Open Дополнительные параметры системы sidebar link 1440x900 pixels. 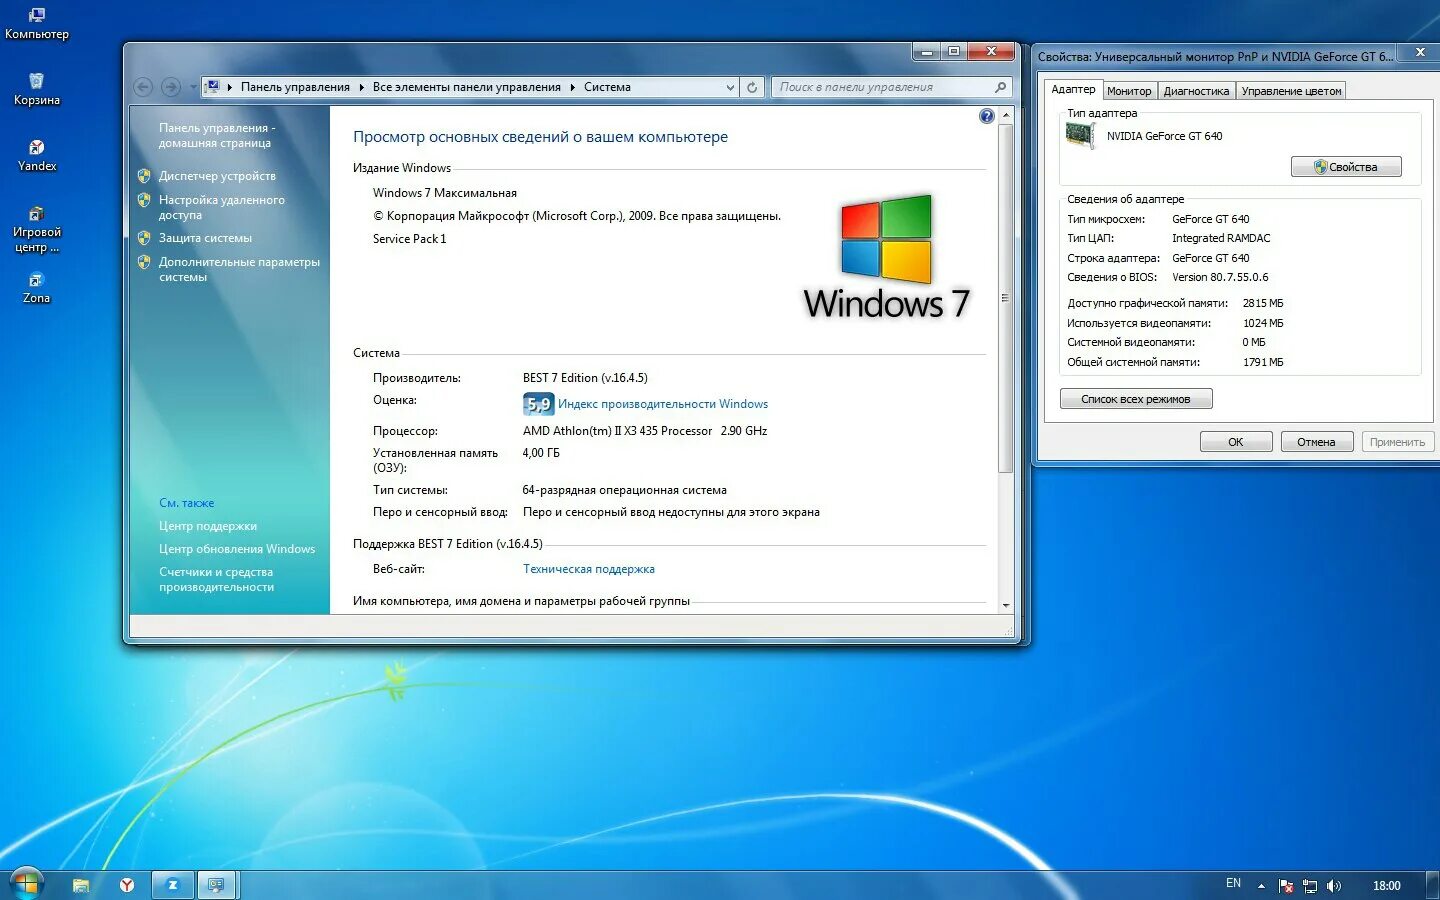pyautogui.click(x=239, y=269)
